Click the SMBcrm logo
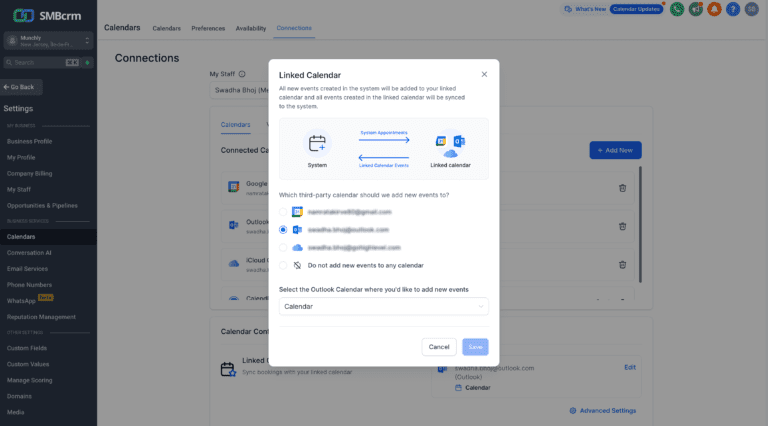 coord(47,16)
